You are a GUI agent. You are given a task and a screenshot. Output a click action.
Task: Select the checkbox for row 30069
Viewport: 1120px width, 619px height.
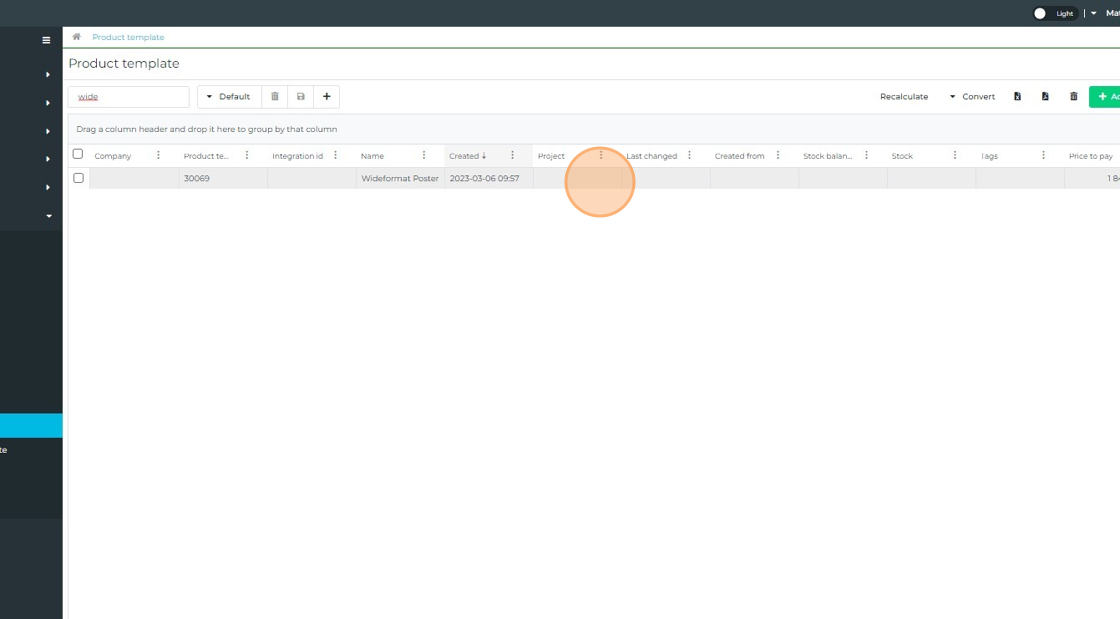point(78,178)
